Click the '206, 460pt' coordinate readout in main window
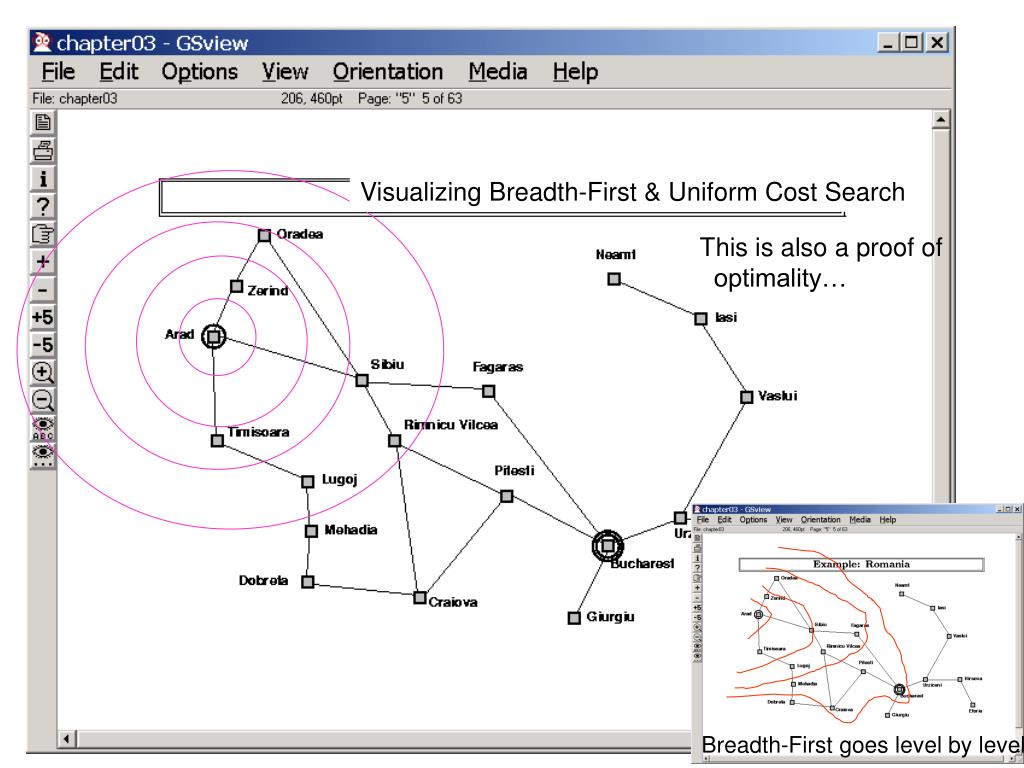The image size is (1024, 768). tap(312, 99)
